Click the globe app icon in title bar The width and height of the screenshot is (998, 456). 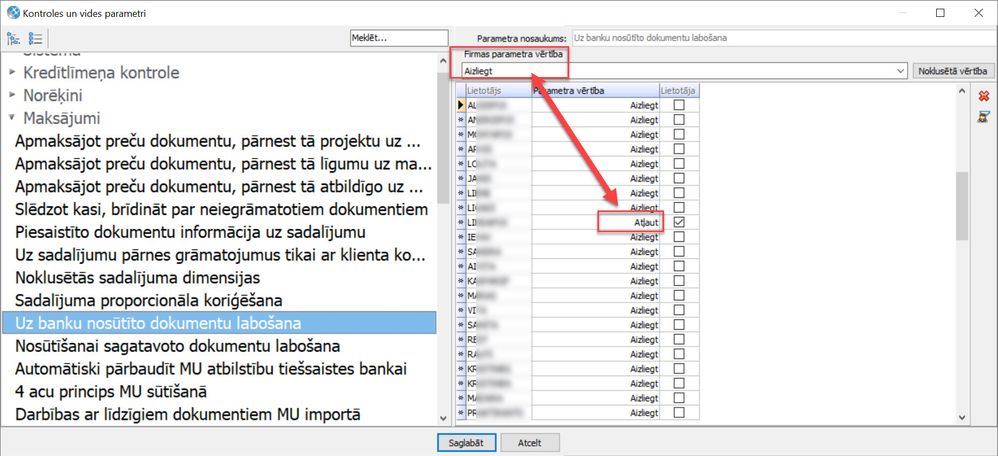(13, 12)
